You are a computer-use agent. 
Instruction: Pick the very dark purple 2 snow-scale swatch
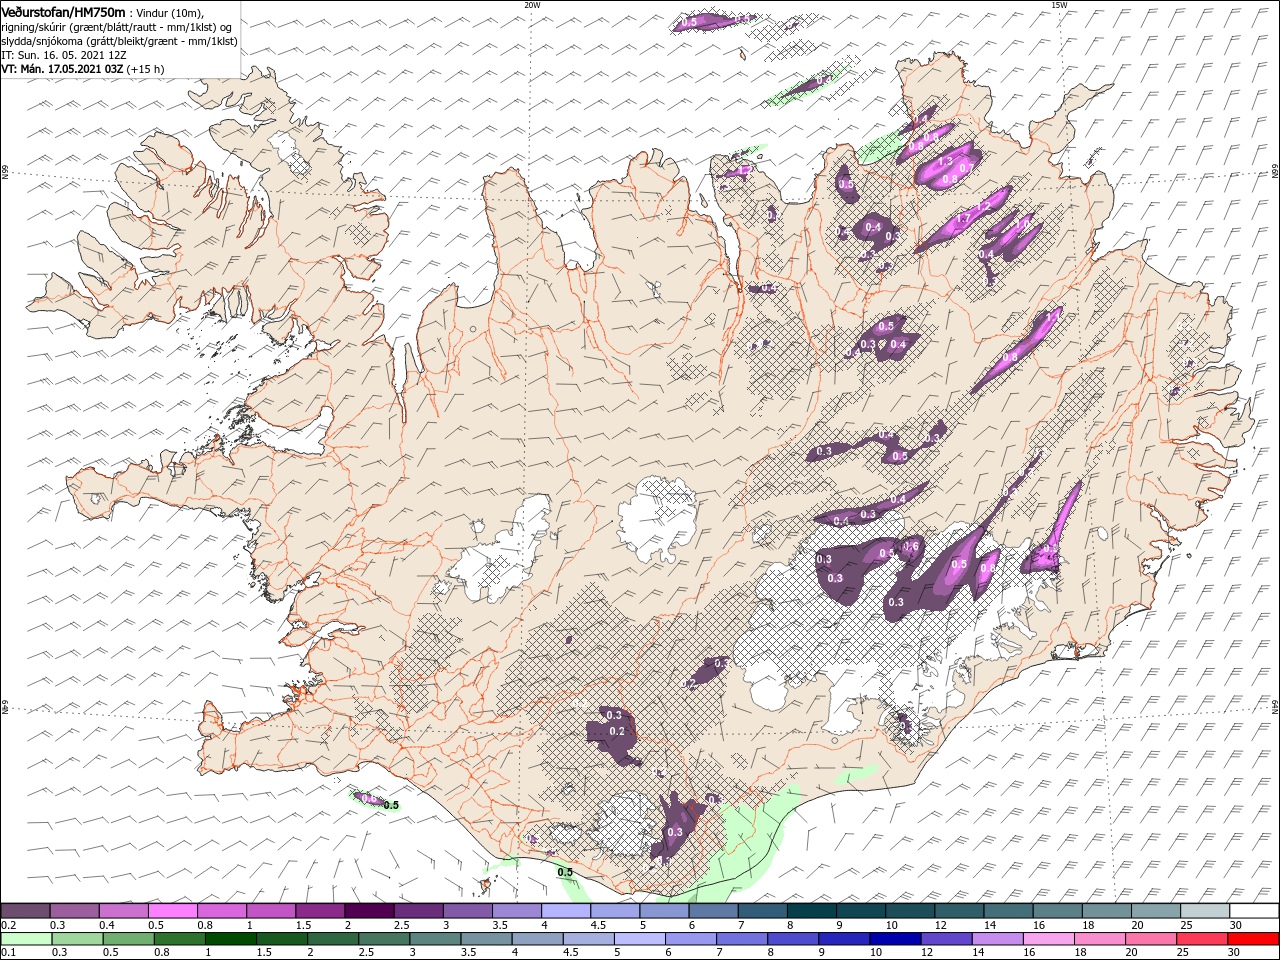pyautogui.click(x=369, y=910)
